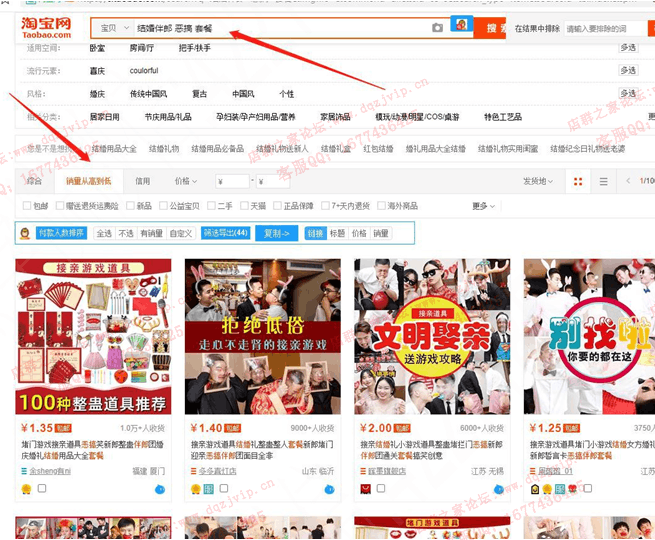
Task: Click the minimum price ¥ input
Action: tap(233, 181)
